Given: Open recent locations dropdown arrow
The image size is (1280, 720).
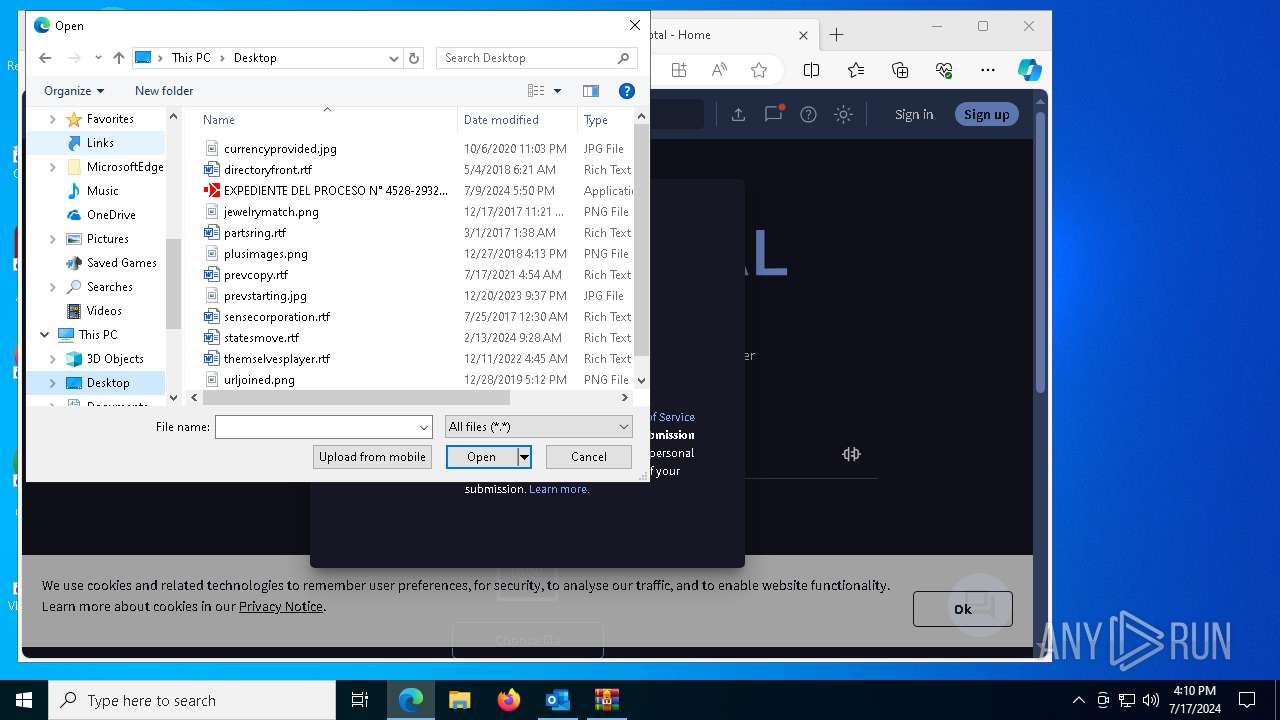Looking at the screenshot, I should pyautogui.click(x=98, y=58).
